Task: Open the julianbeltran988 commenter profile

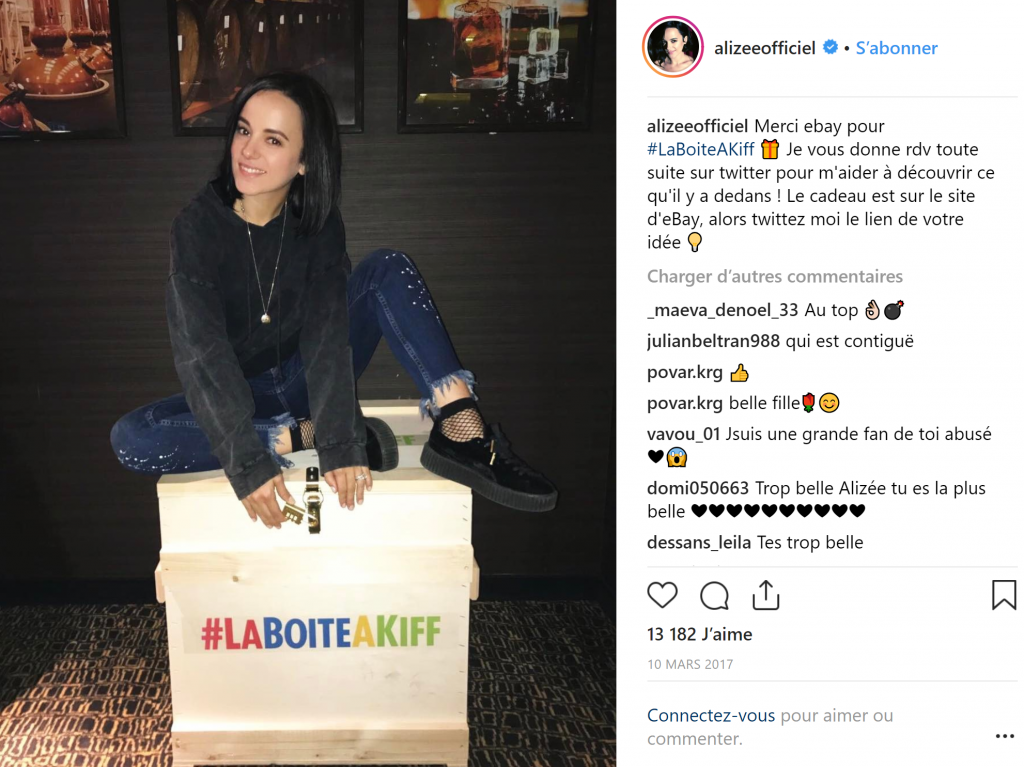Action: (713, 341)
